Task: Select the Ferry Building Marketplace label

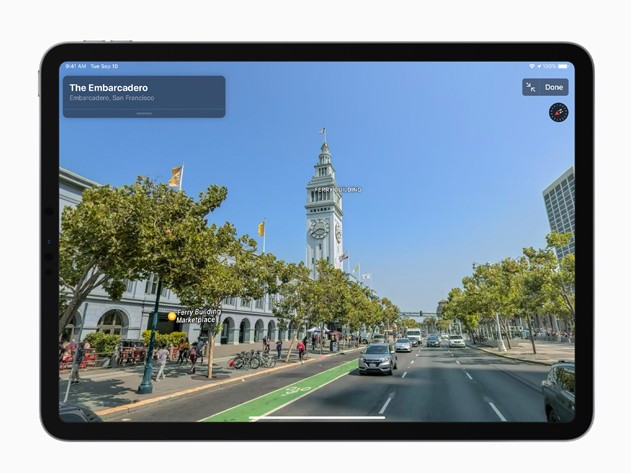Action: [199, 316]
